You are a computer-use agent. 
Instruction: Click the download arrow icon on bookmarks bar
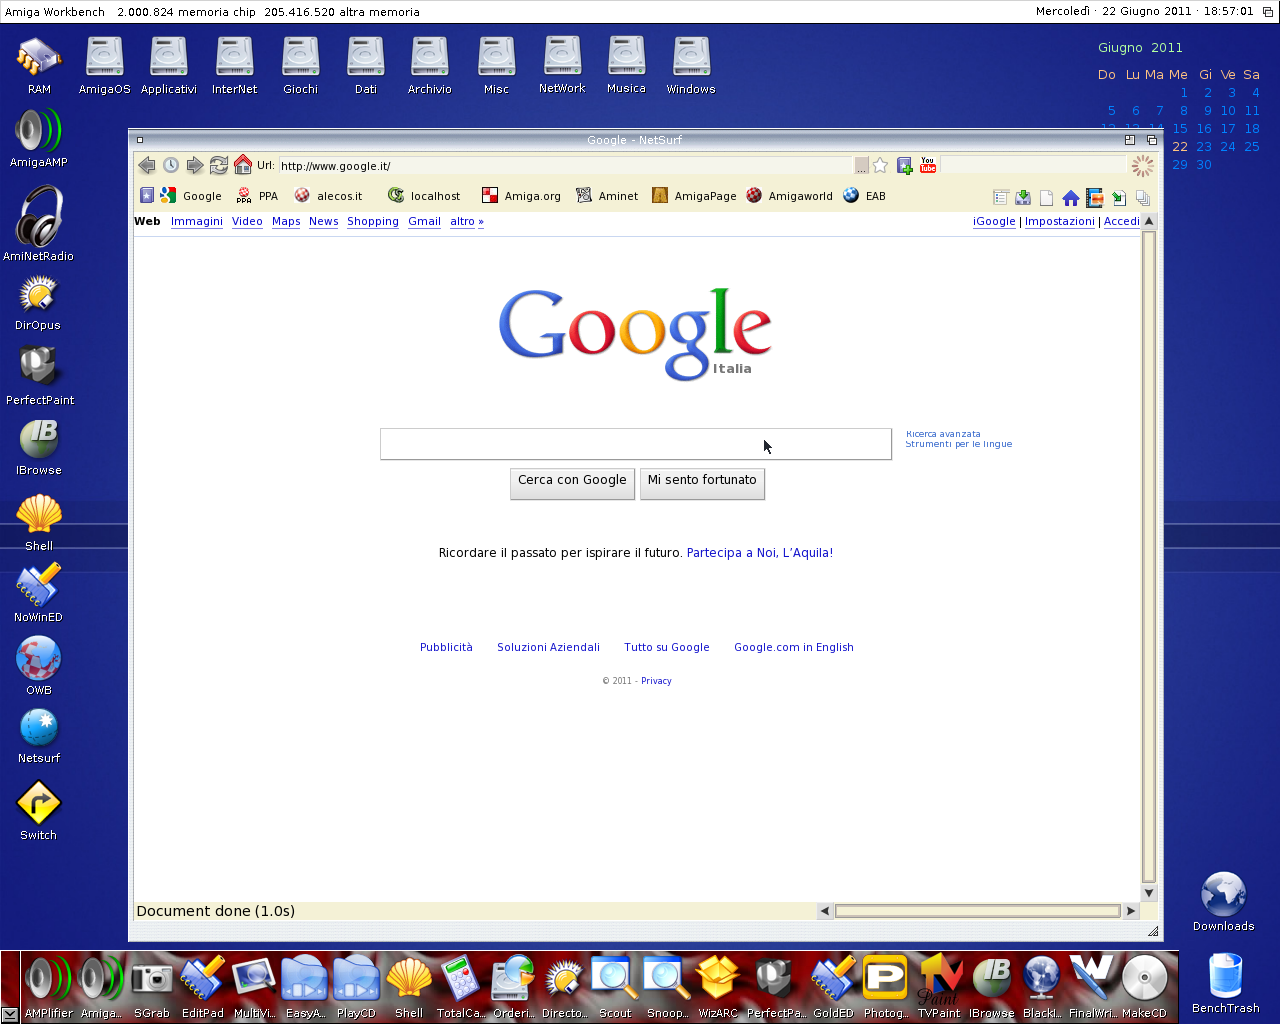[x=1023, y=198]
